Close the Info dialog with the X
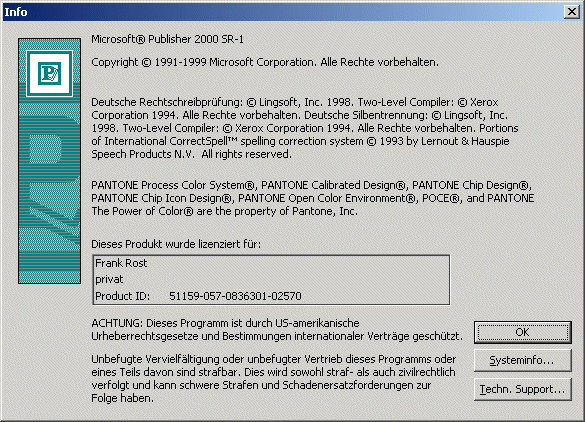Screen dimensions: 585x422 [572, 12]
